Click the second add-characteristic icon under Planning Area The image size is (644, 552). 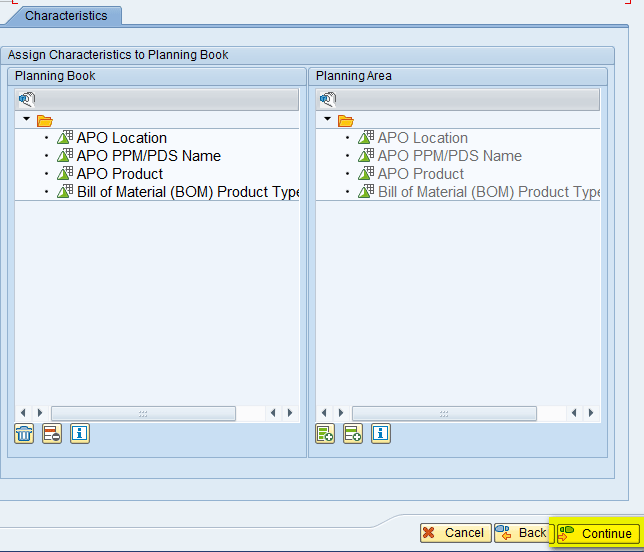click(353, 434)
